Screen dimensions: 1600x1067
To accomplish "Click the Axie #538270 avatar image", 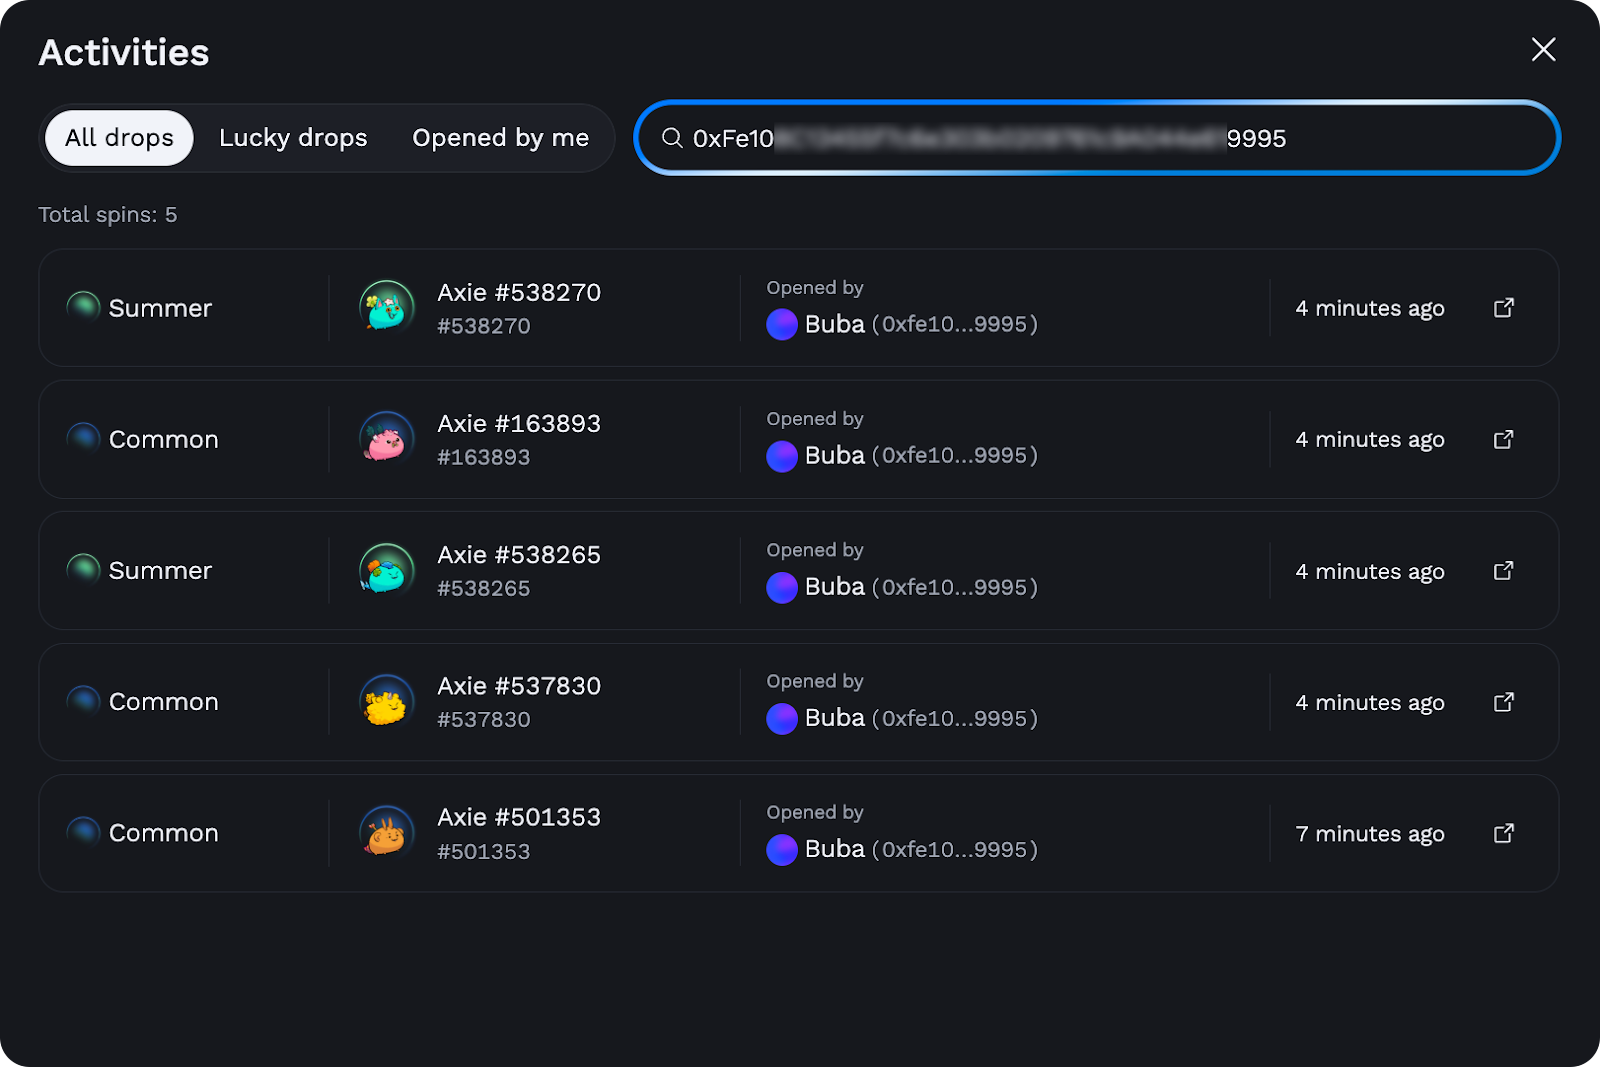I will click(x=387, y=307).
